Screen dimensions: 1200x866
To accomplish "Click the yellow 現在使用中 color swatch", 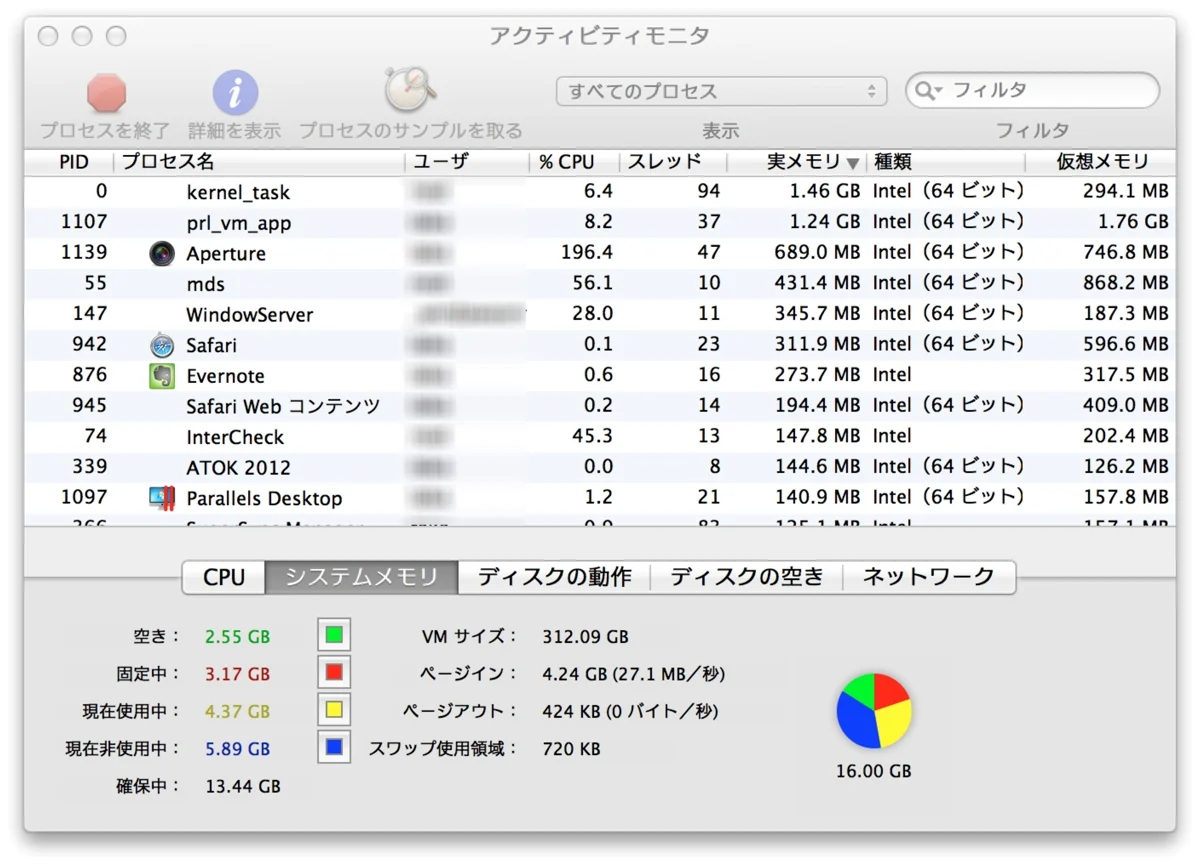I will pyautogui.click(x=334, y=710).
